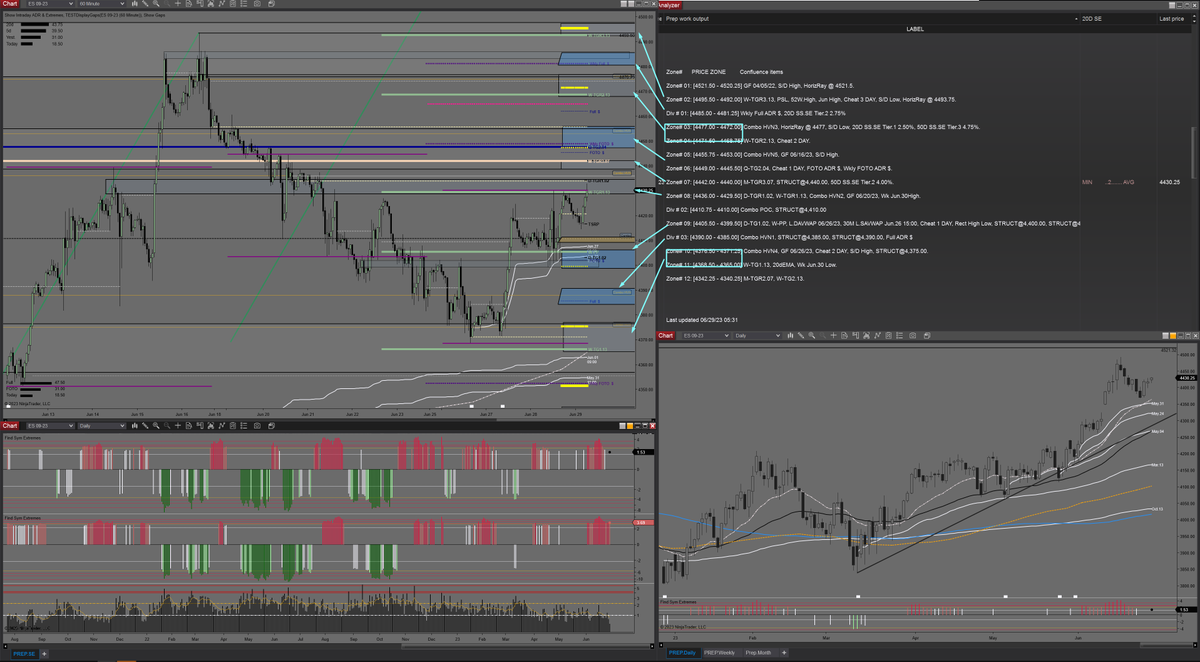Toggle Chart Trader on 60 Minute chart
This screenshot has width=1200, height=662.
[200, 4]
